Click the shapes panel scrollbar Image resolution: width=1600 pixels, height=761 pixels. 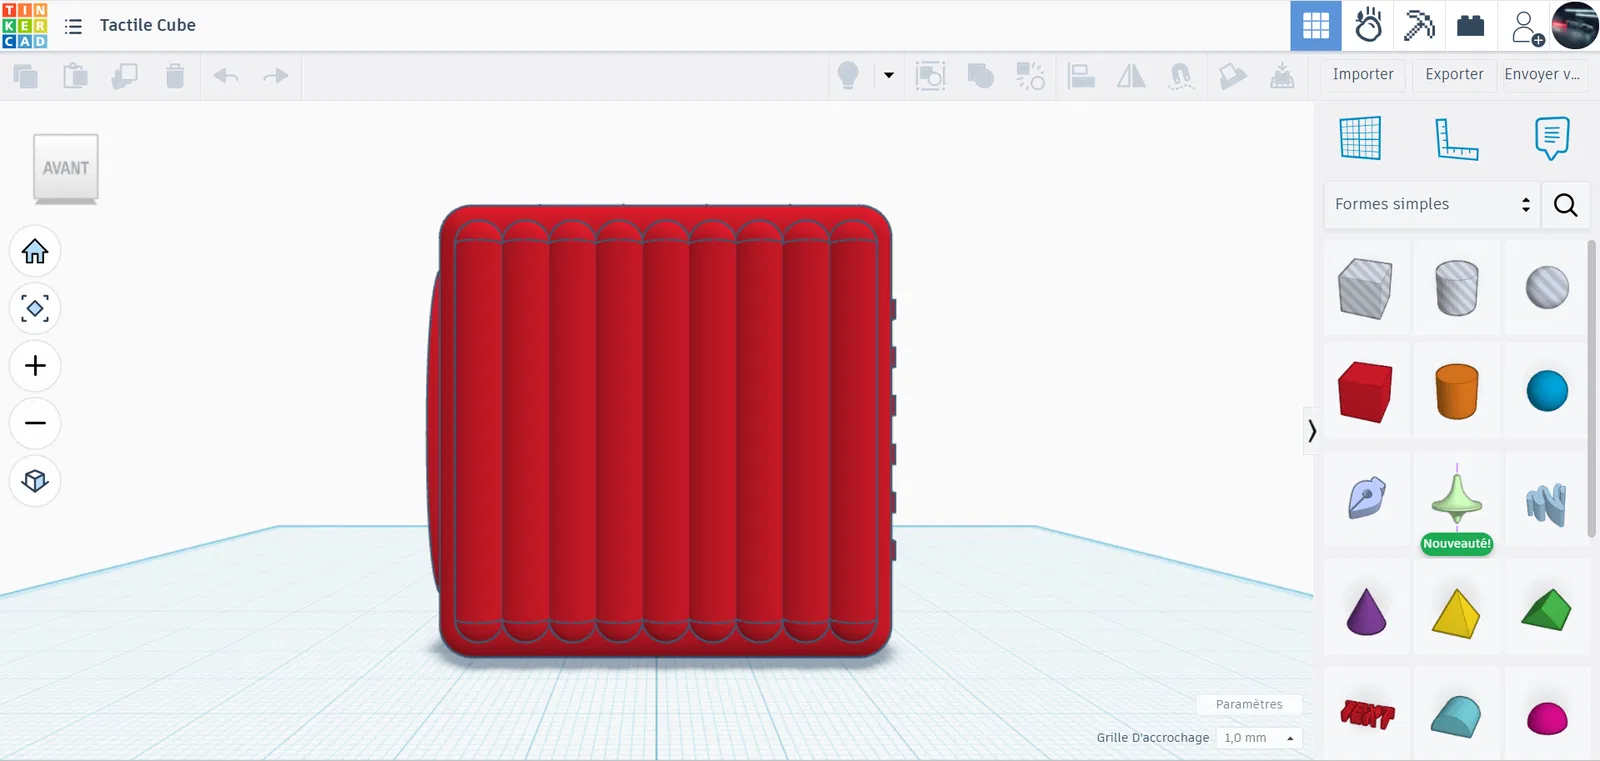tap(1592, 389)
